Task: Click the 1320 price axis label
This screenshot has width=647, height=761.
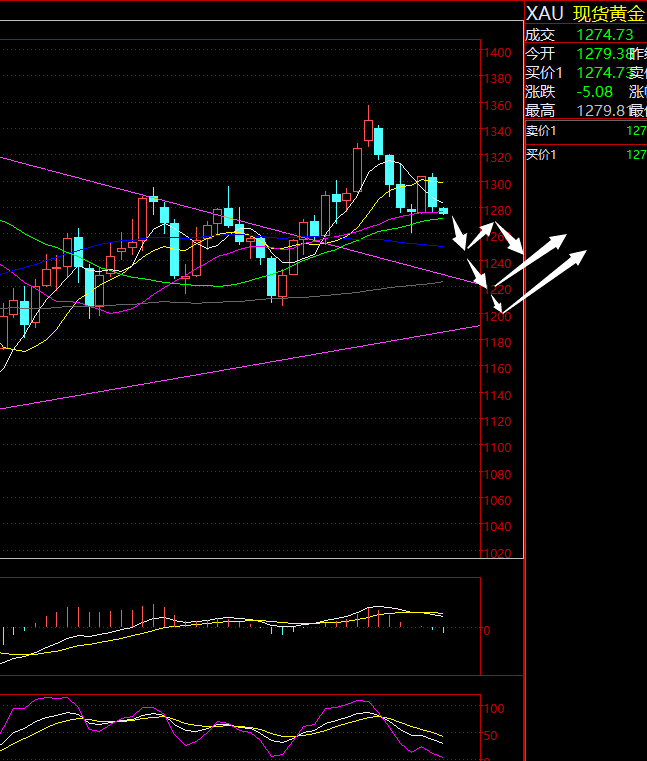Action: point(498,158)
